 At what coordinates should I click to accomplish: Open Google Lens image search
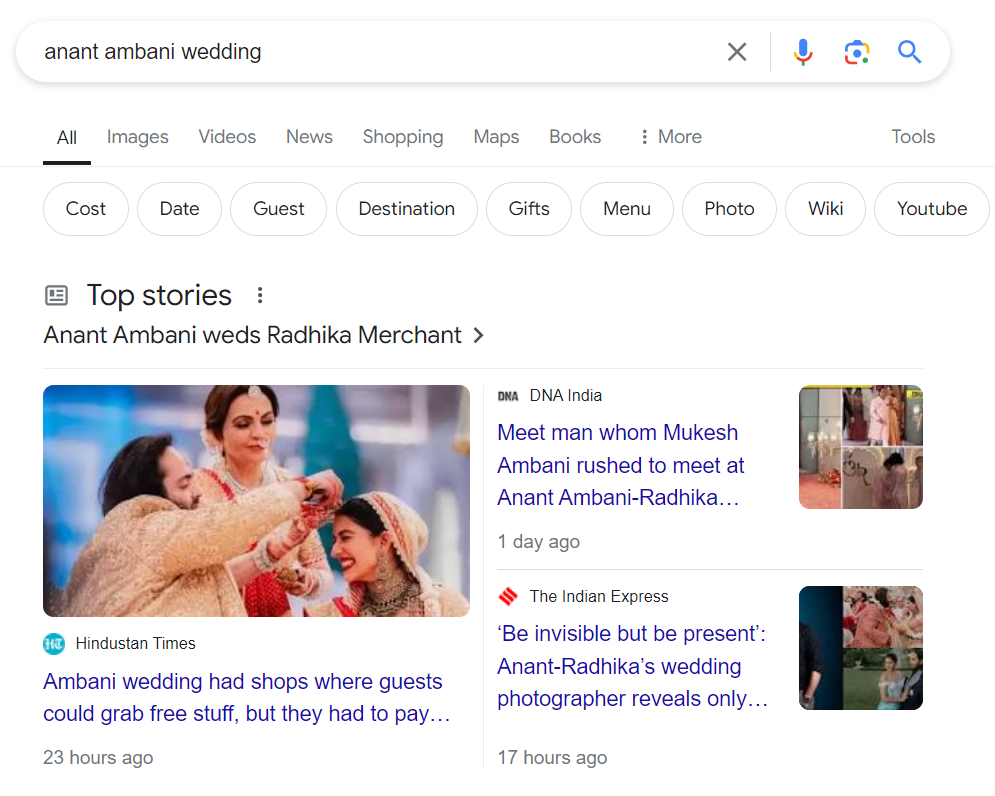click(856, 52)
